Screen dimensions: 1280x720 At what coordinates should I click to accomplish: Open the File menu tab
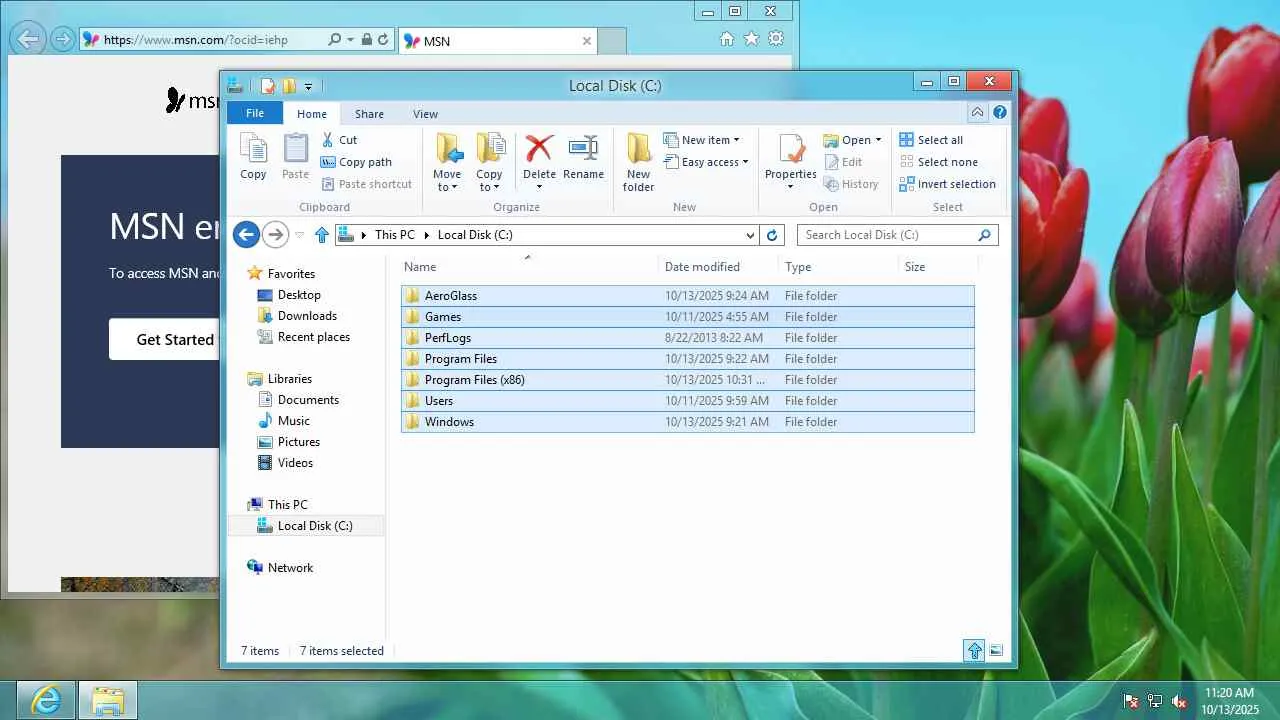[x=255, y=113]
